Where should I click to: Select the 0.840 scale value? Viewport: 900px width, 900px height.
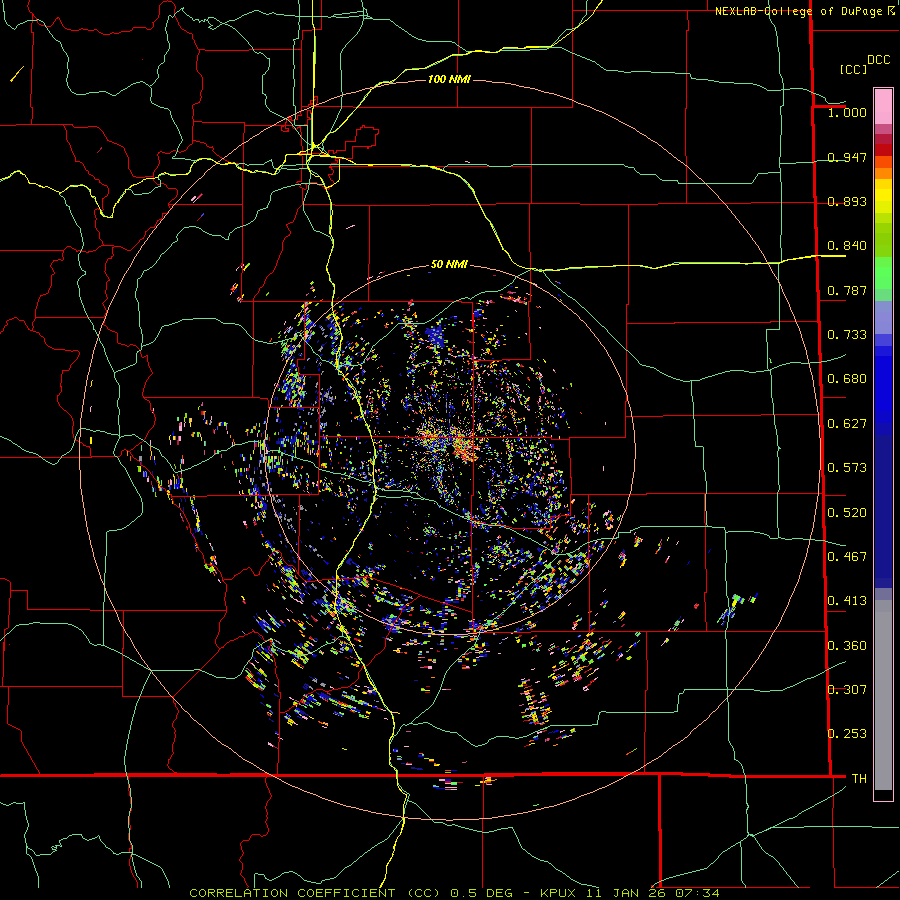[847, 246]
